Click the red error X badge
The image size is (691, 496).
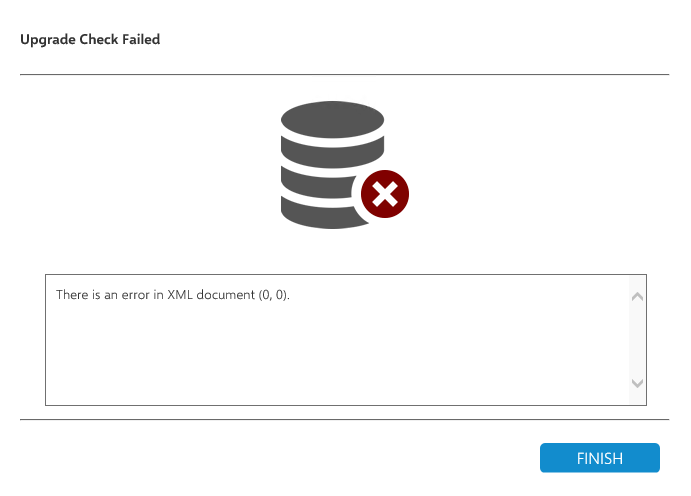click(384, 194)
